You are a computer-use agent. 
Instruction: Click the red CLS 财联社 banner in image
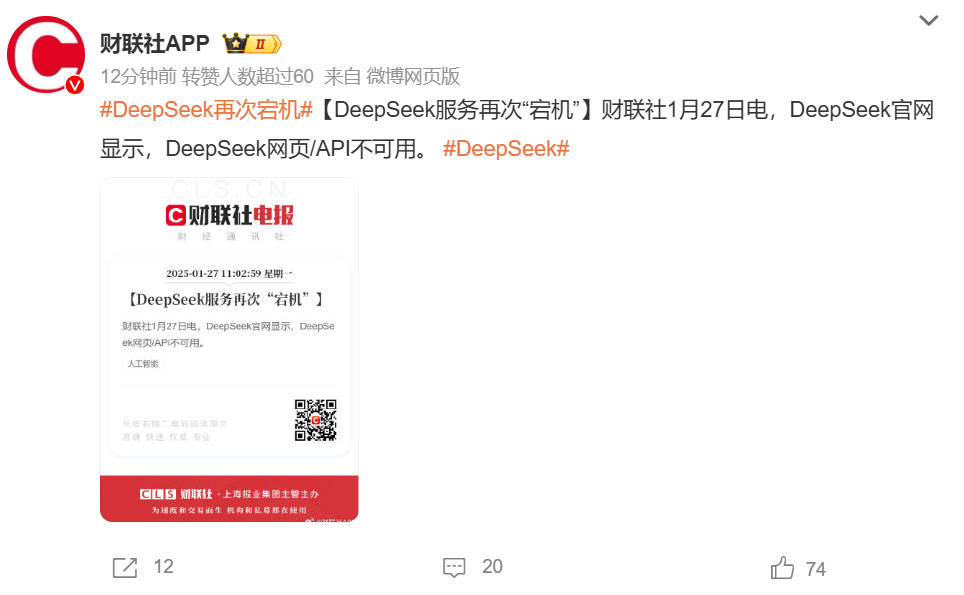point(229,498)
